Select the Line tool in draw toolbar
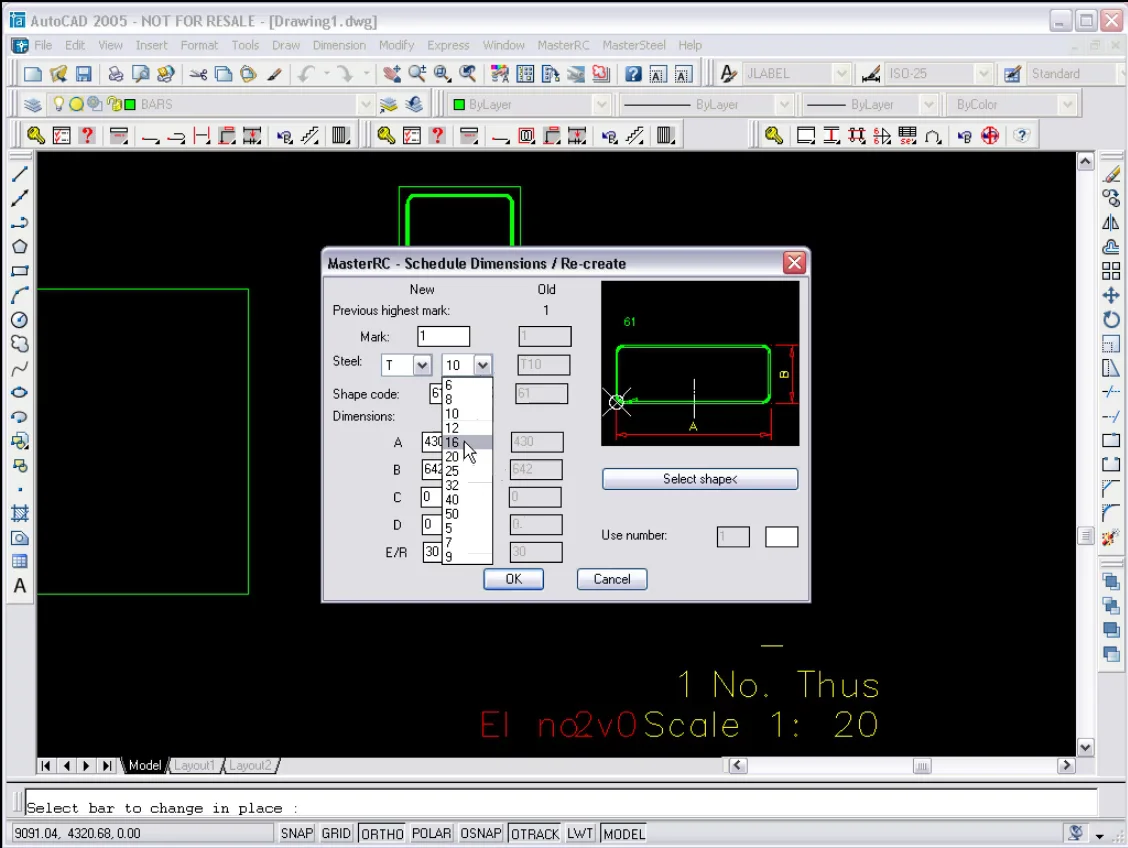The width and height of the screenshot is (1128, 848). point(19,174)
